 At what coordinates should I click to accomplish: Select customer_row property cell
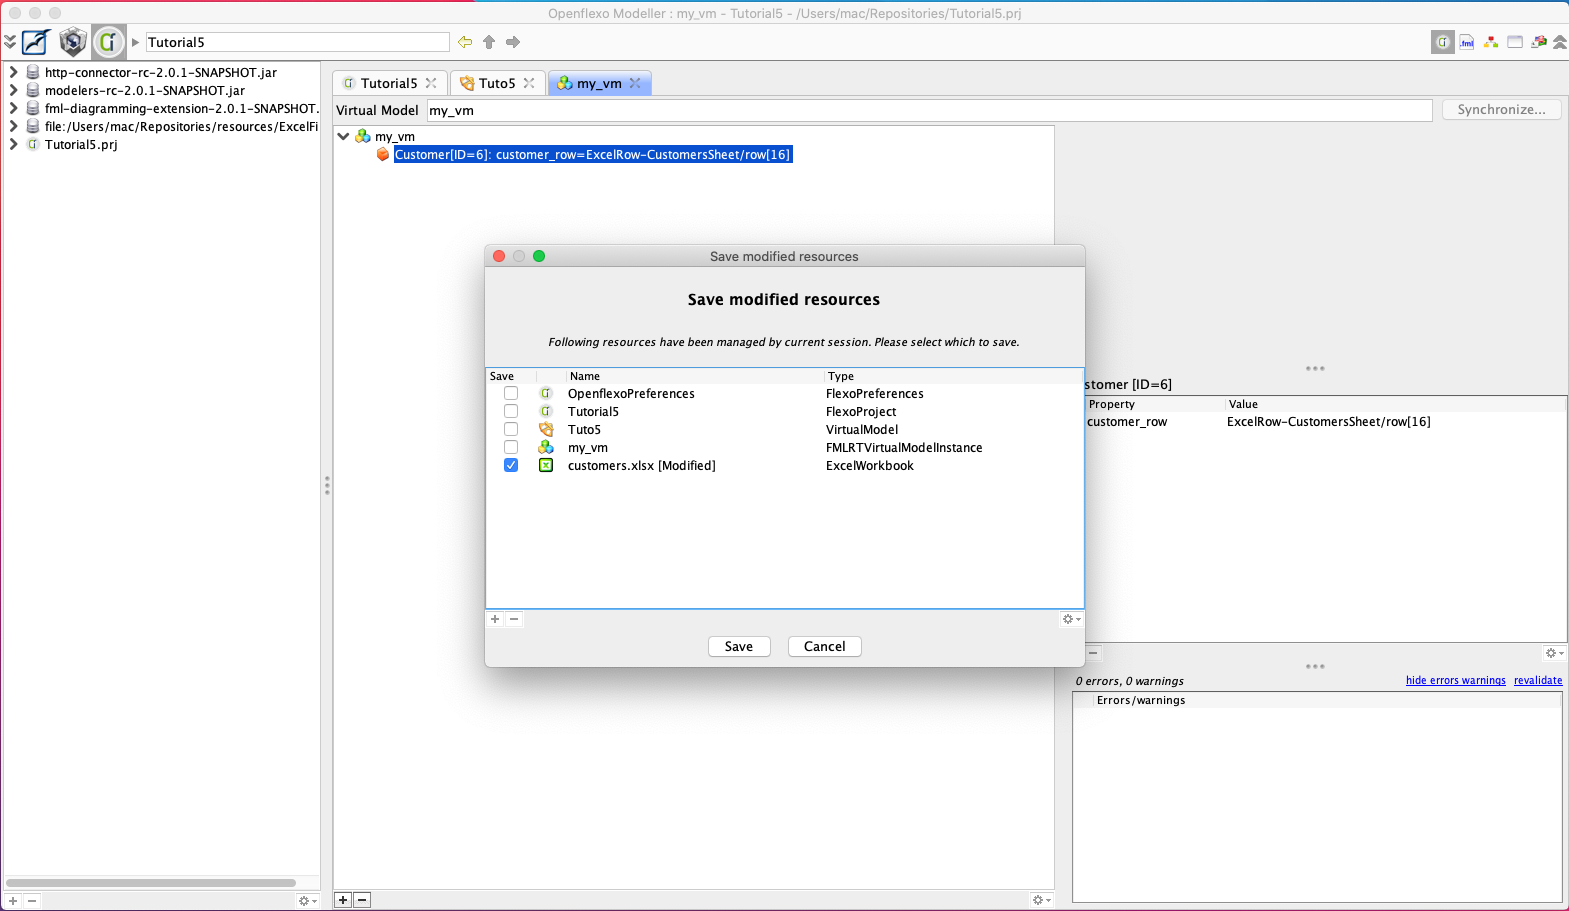(x=1155, y=422)
